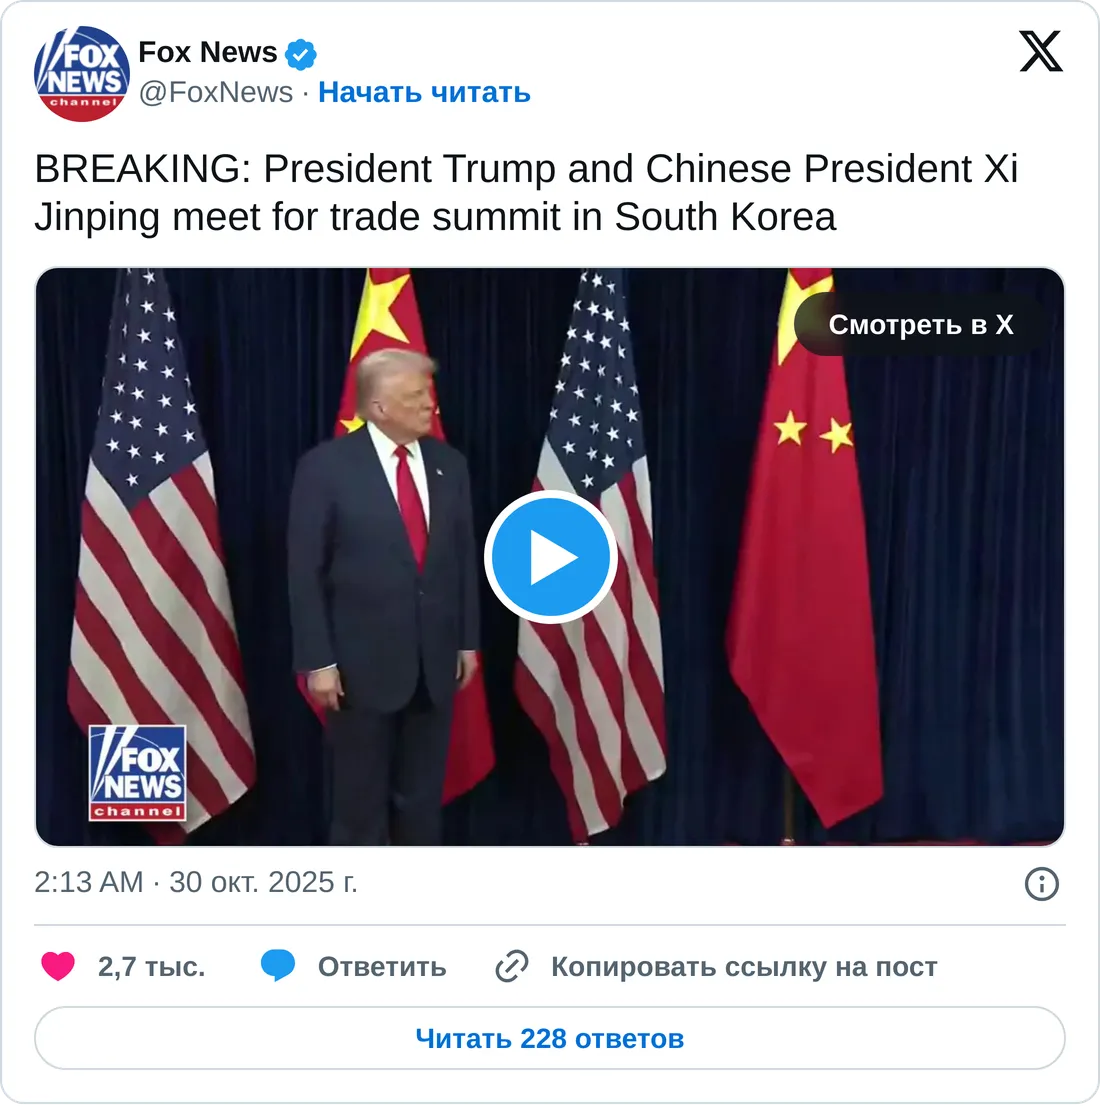Screen dimensions: 1100x1106
Task: Like the post with heart icon
Action: 58,966
